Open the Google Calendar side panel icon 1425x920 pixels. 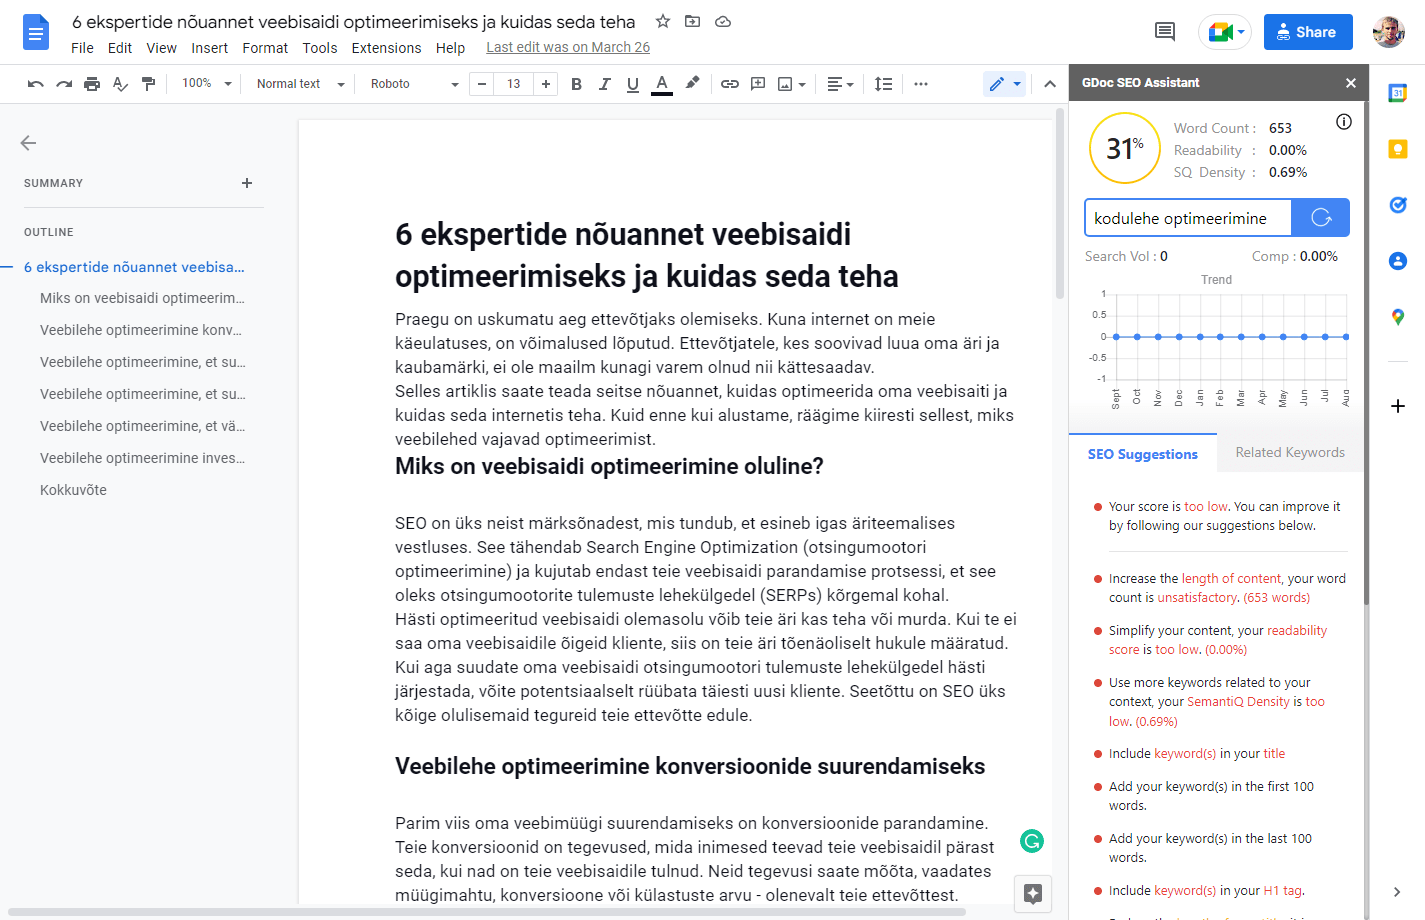coord(1398,93)
